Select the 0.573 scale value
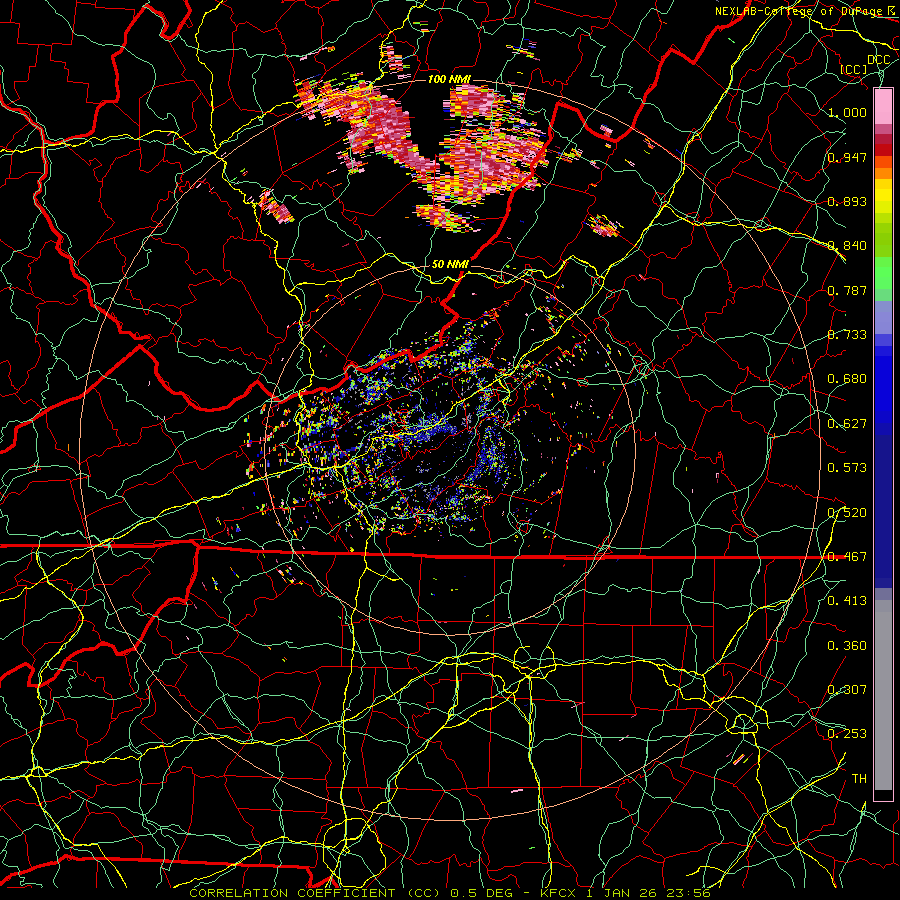 click(x=847, y=468)
